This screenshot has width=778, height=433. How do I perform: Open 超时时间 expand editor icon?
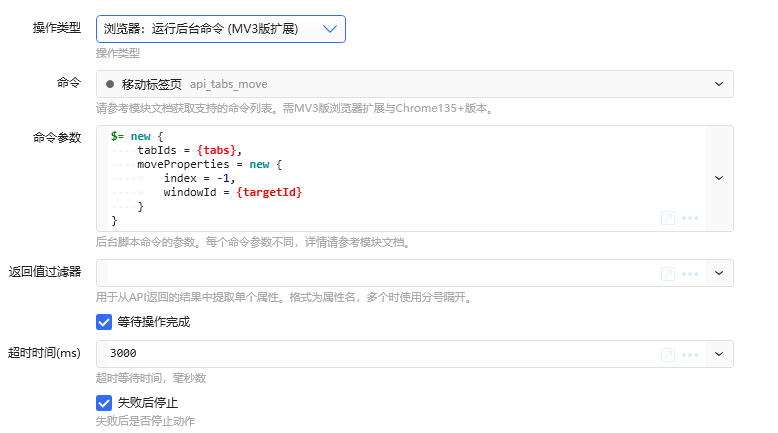pos(668,355)
